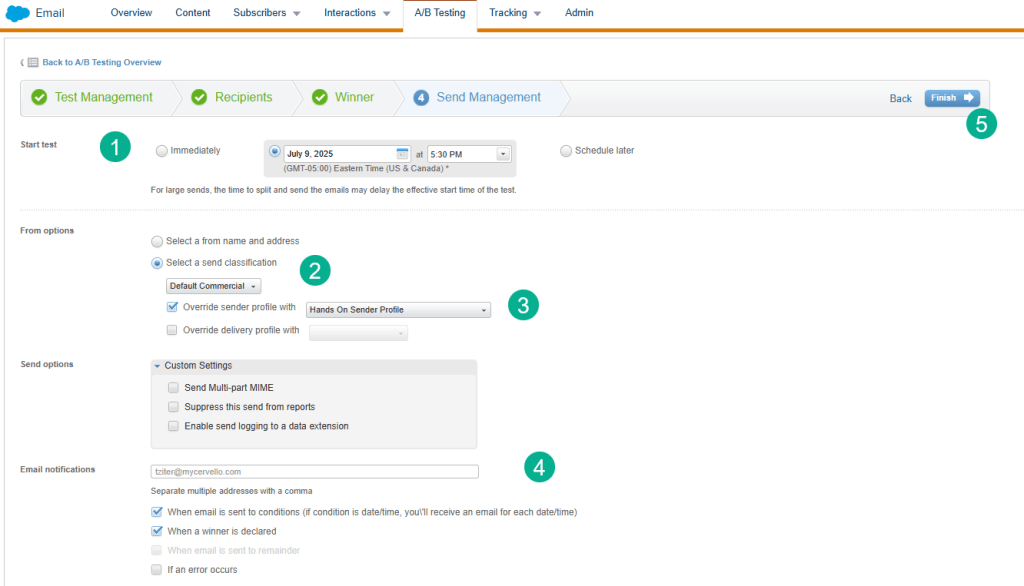Click the Back to A/B Testing Overview list icon
The image size is (1024, 586).
pyautogui.click(x=33, y=62)
